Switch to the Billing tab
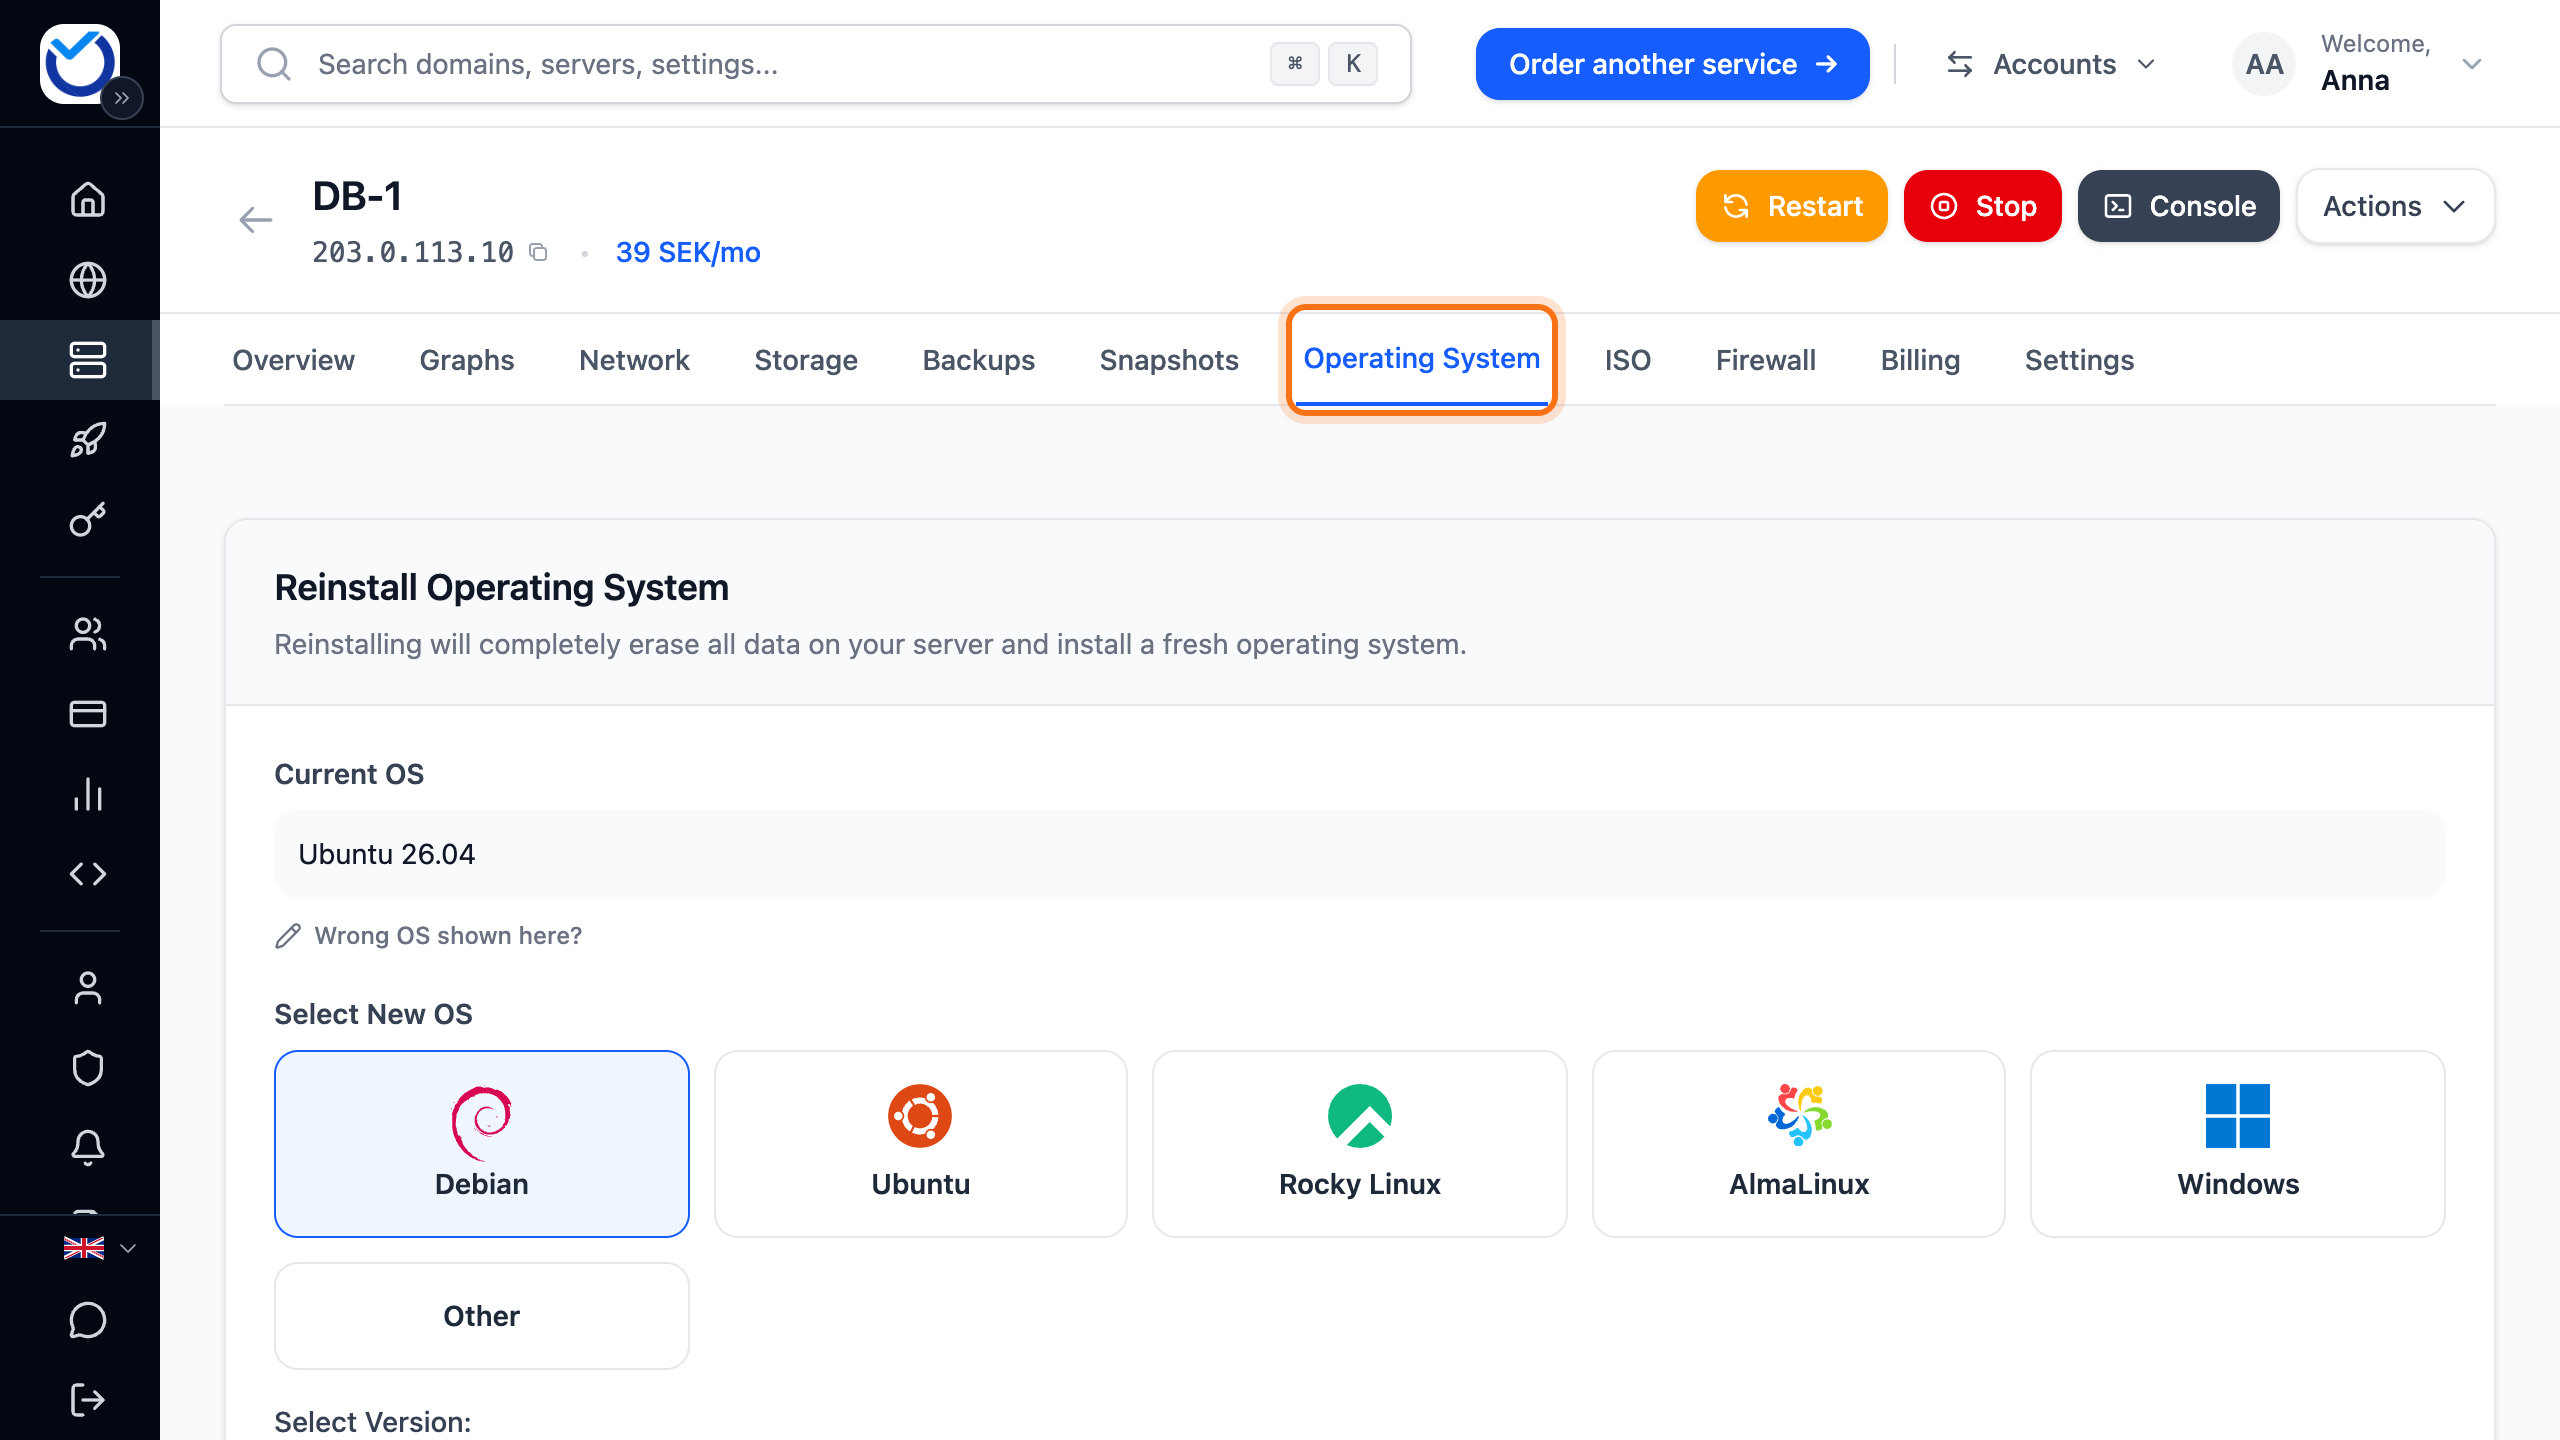Viewport: 2560px width, 1440px height. (x=1920, y=360)
